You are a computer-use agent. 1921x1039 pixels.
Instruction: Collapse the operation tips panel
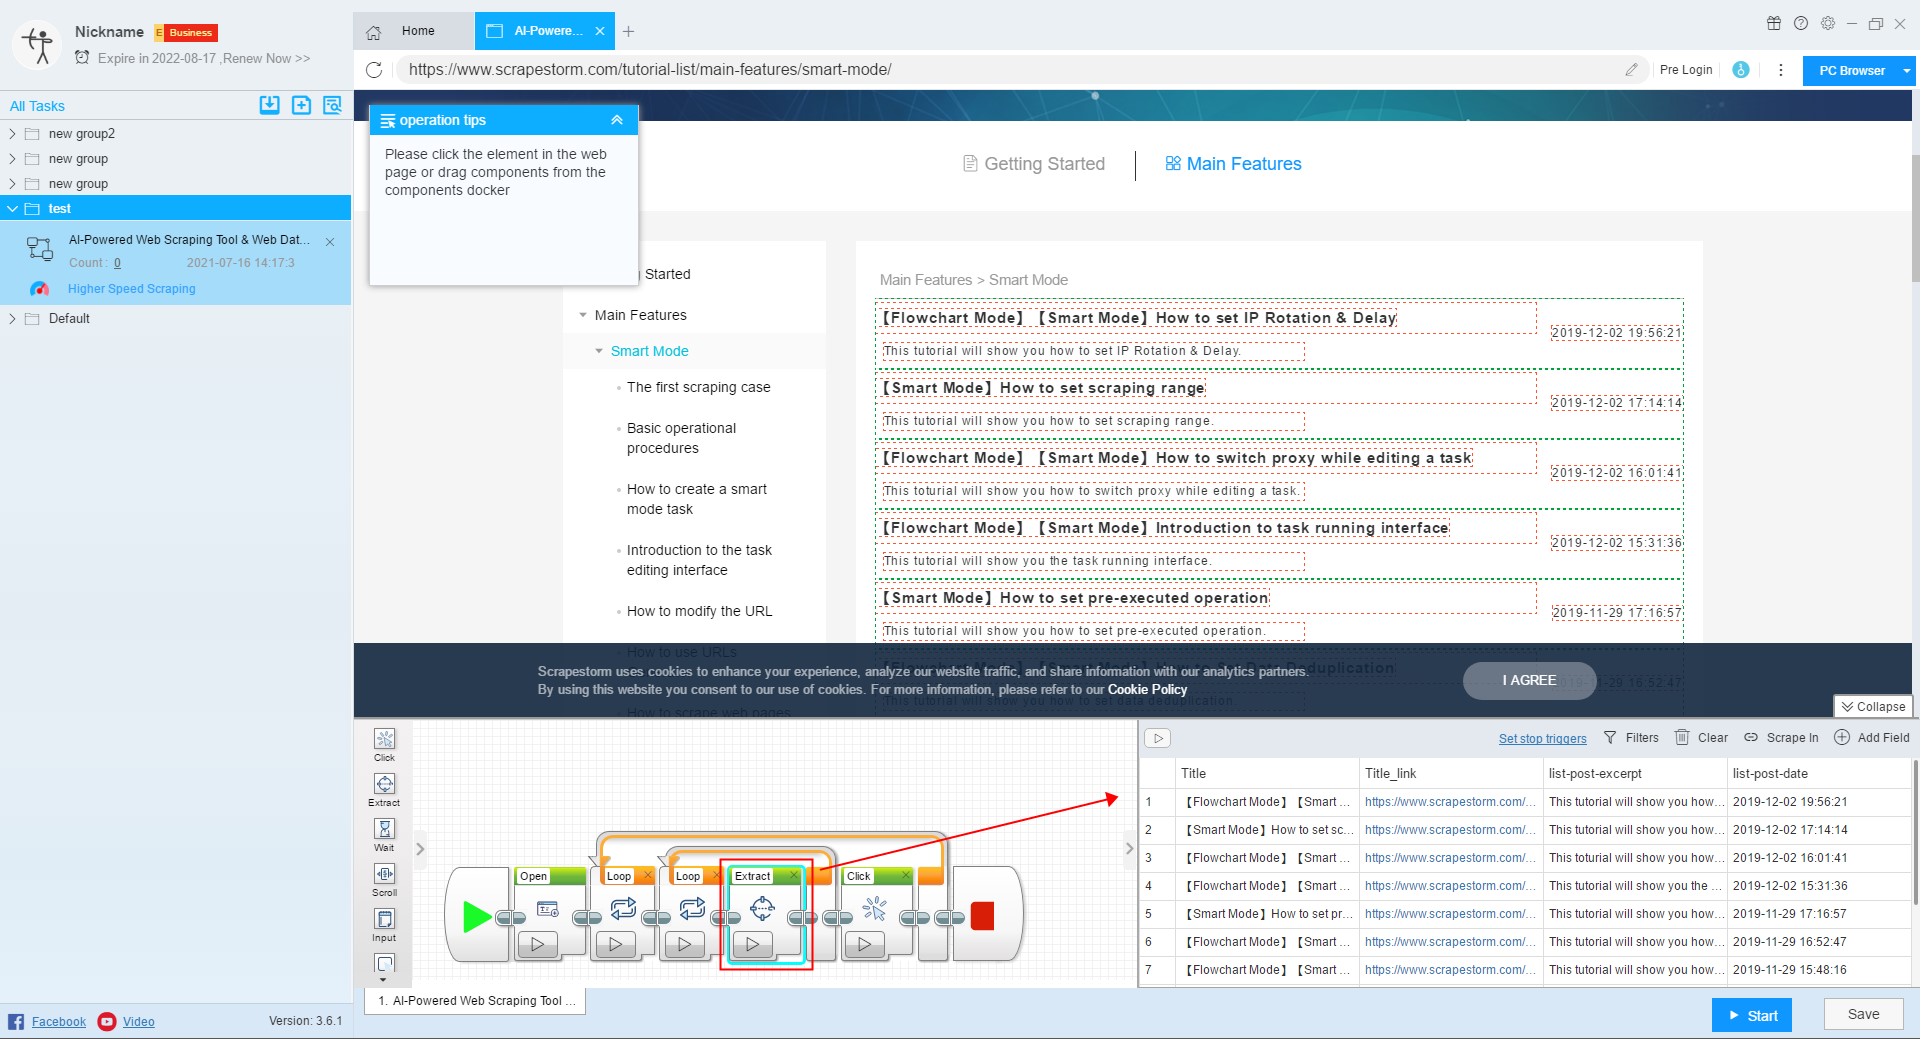click(616, 119)
